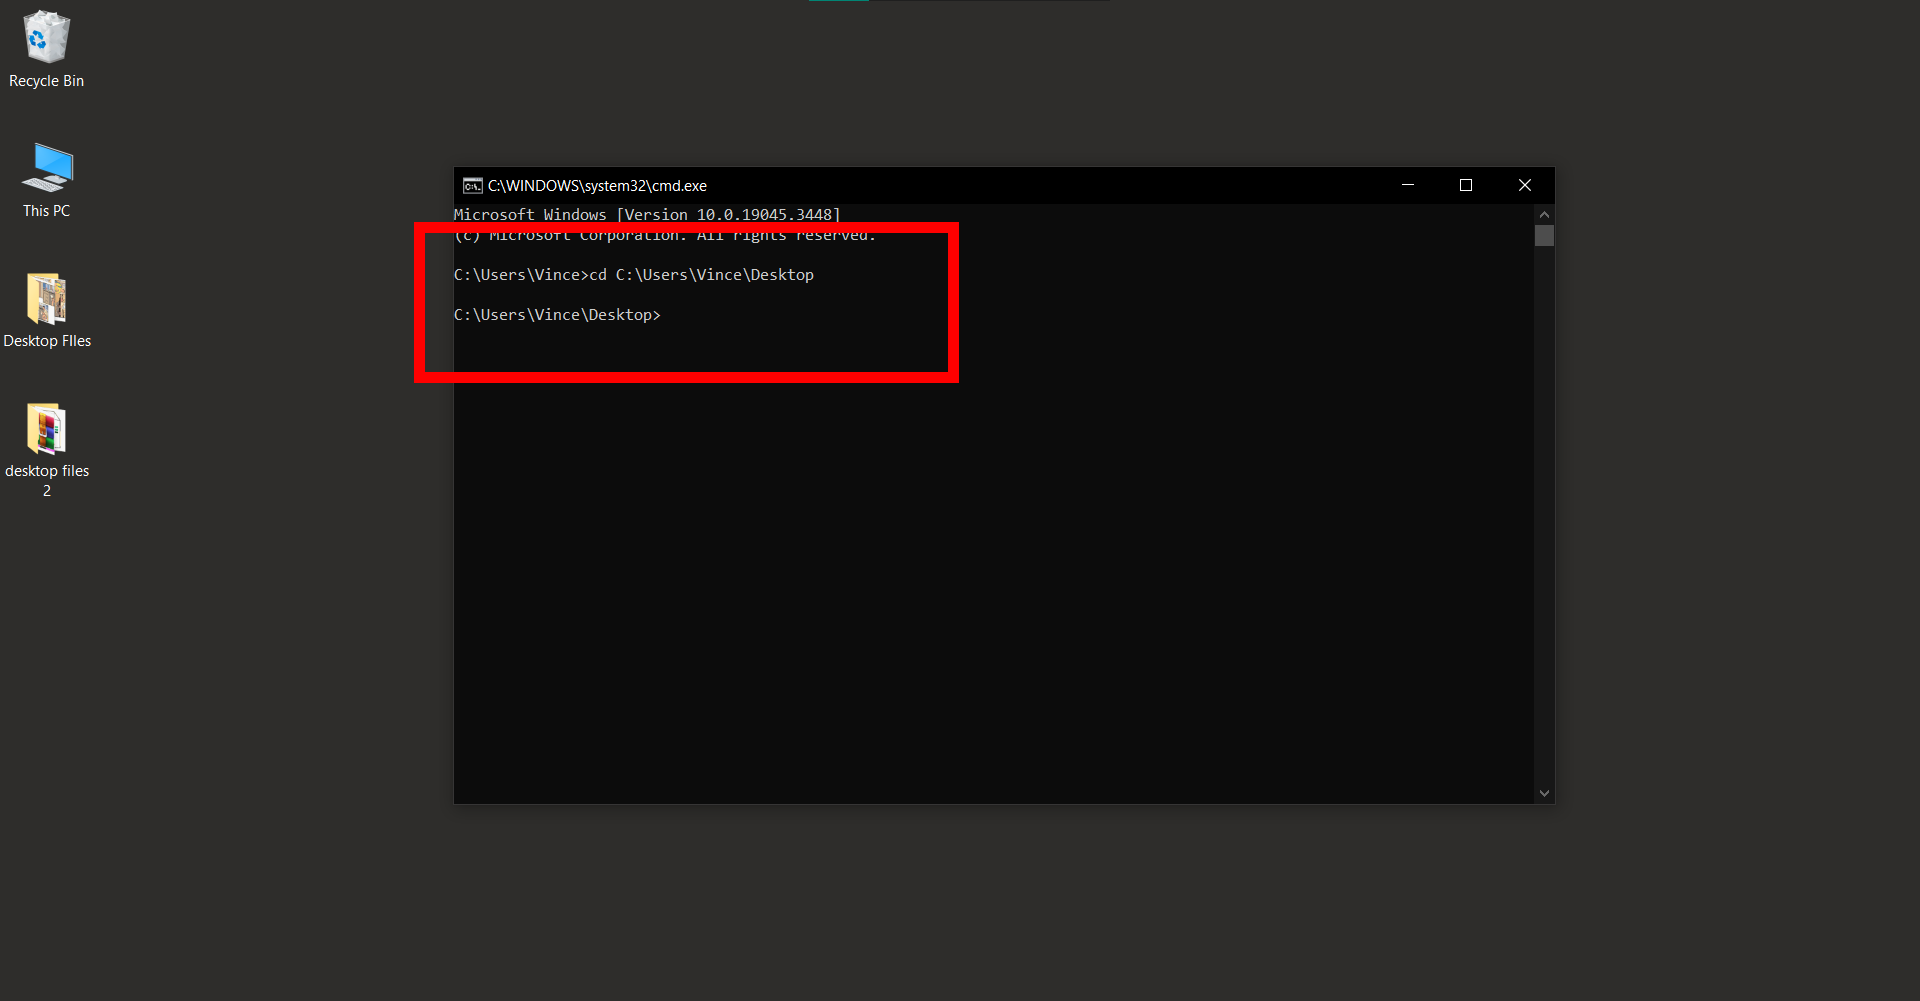Select the Recycle Bin label text
Screen dimensions: 1920x1001
click(x=46, y=81)
